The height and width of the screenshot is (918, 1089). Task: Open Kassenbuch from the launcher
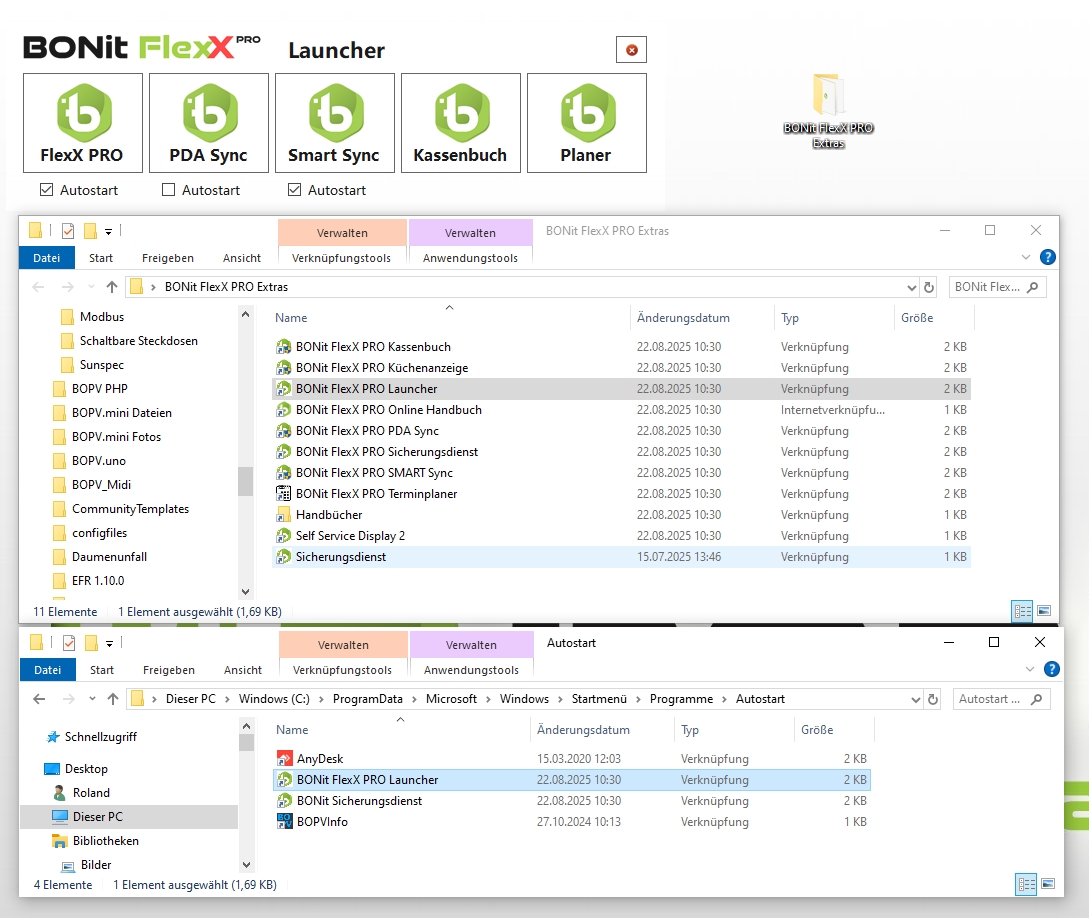pos(461,123)
